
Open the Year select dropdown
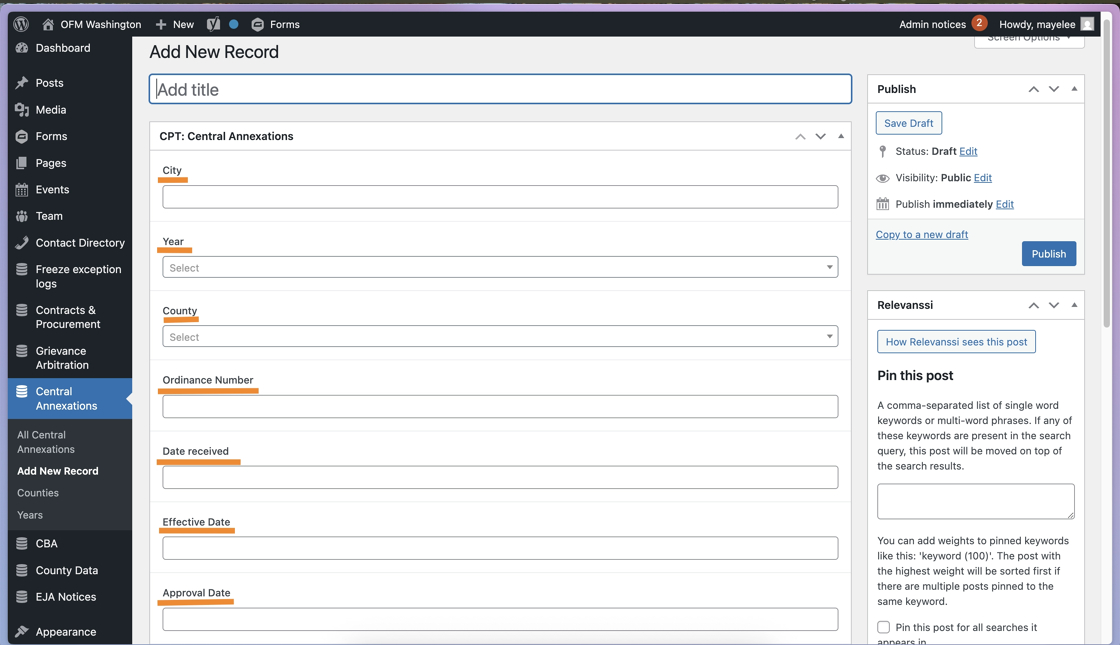pos(500,267)
